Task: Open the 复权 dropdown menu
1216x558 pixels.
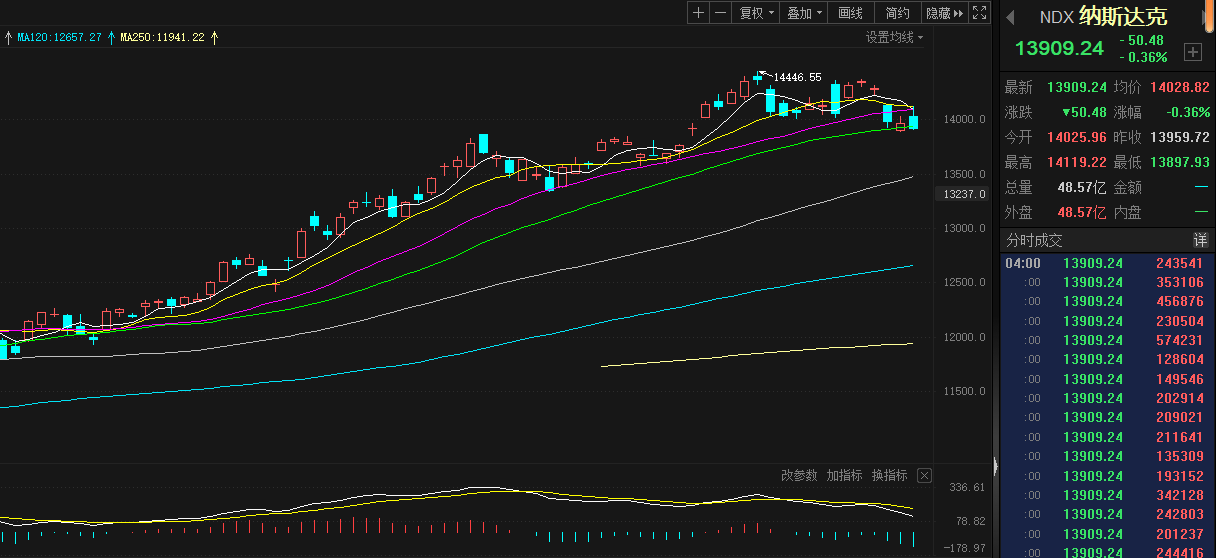Action: click(x=755, y=13)
